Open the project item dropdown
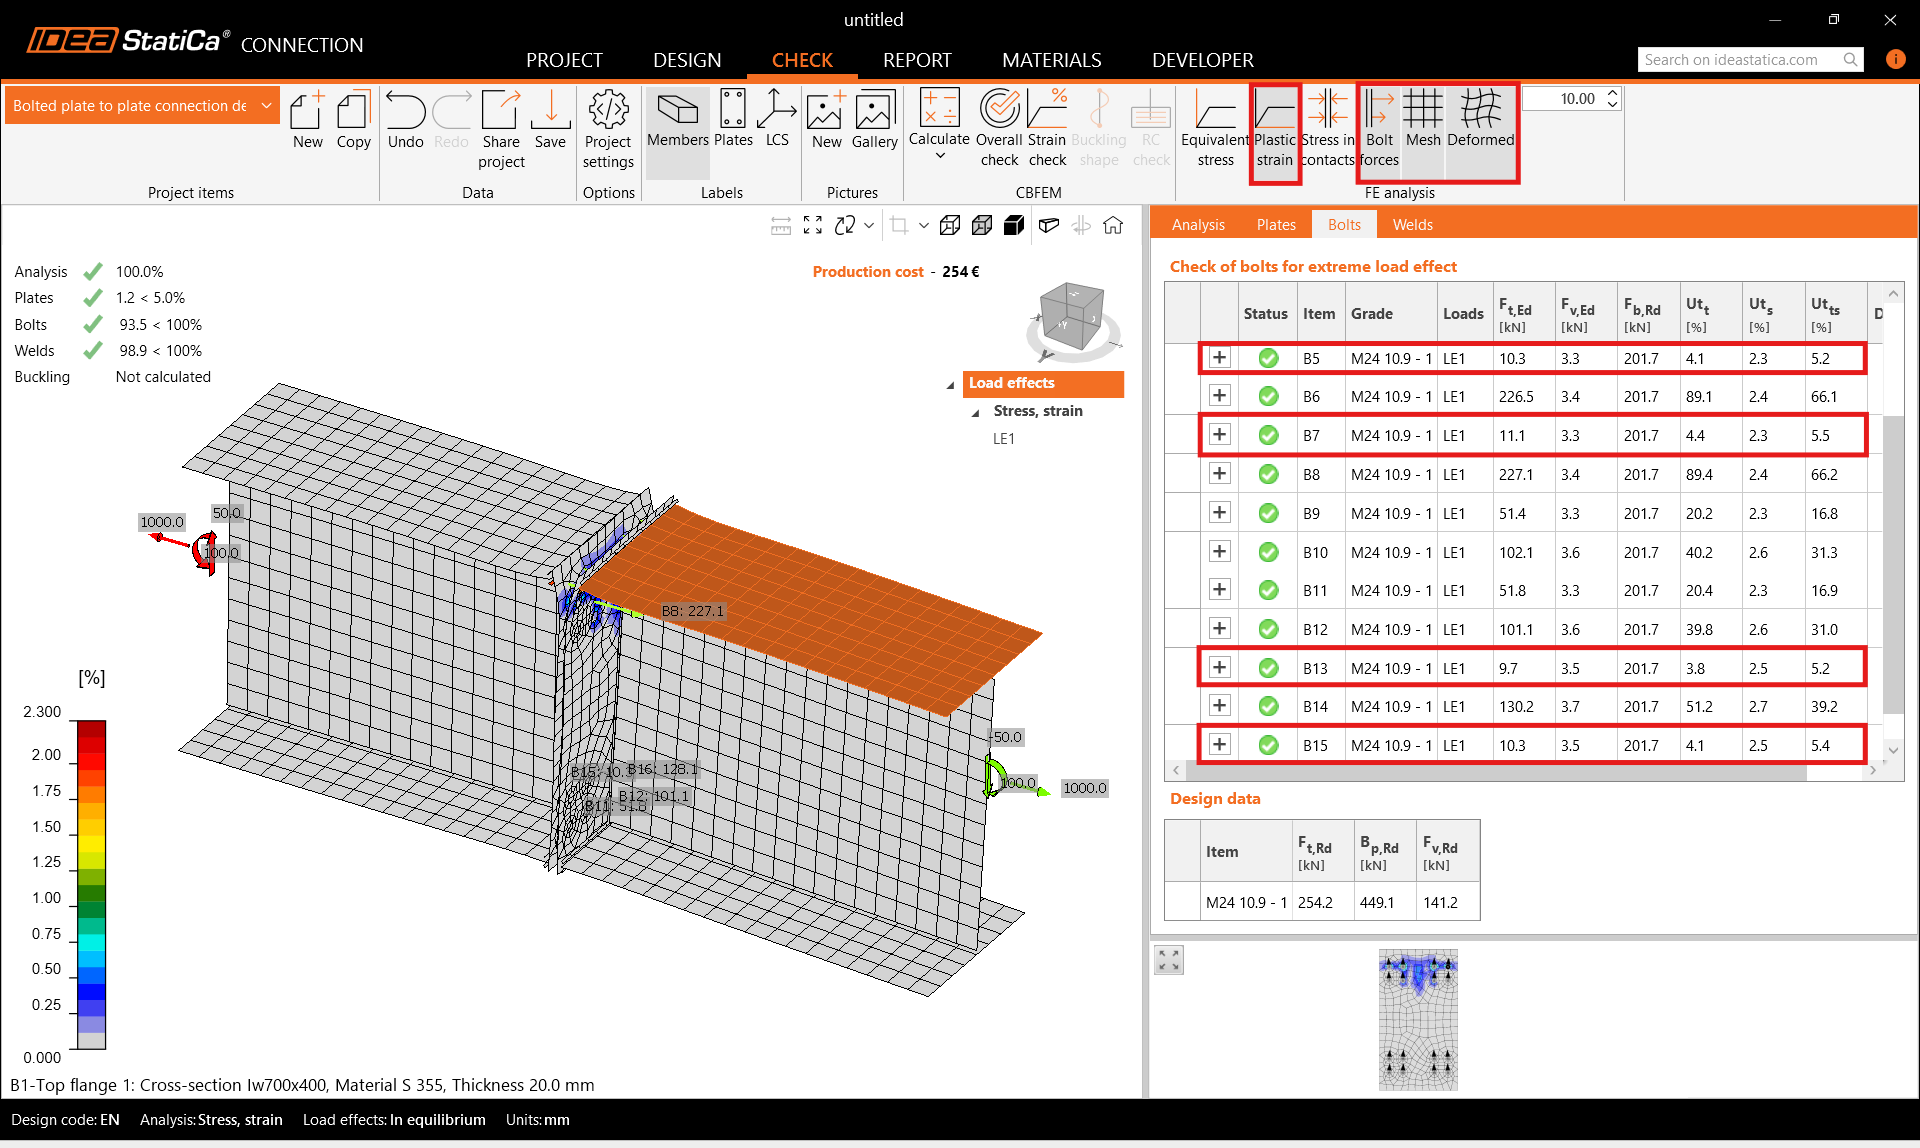 266,106
